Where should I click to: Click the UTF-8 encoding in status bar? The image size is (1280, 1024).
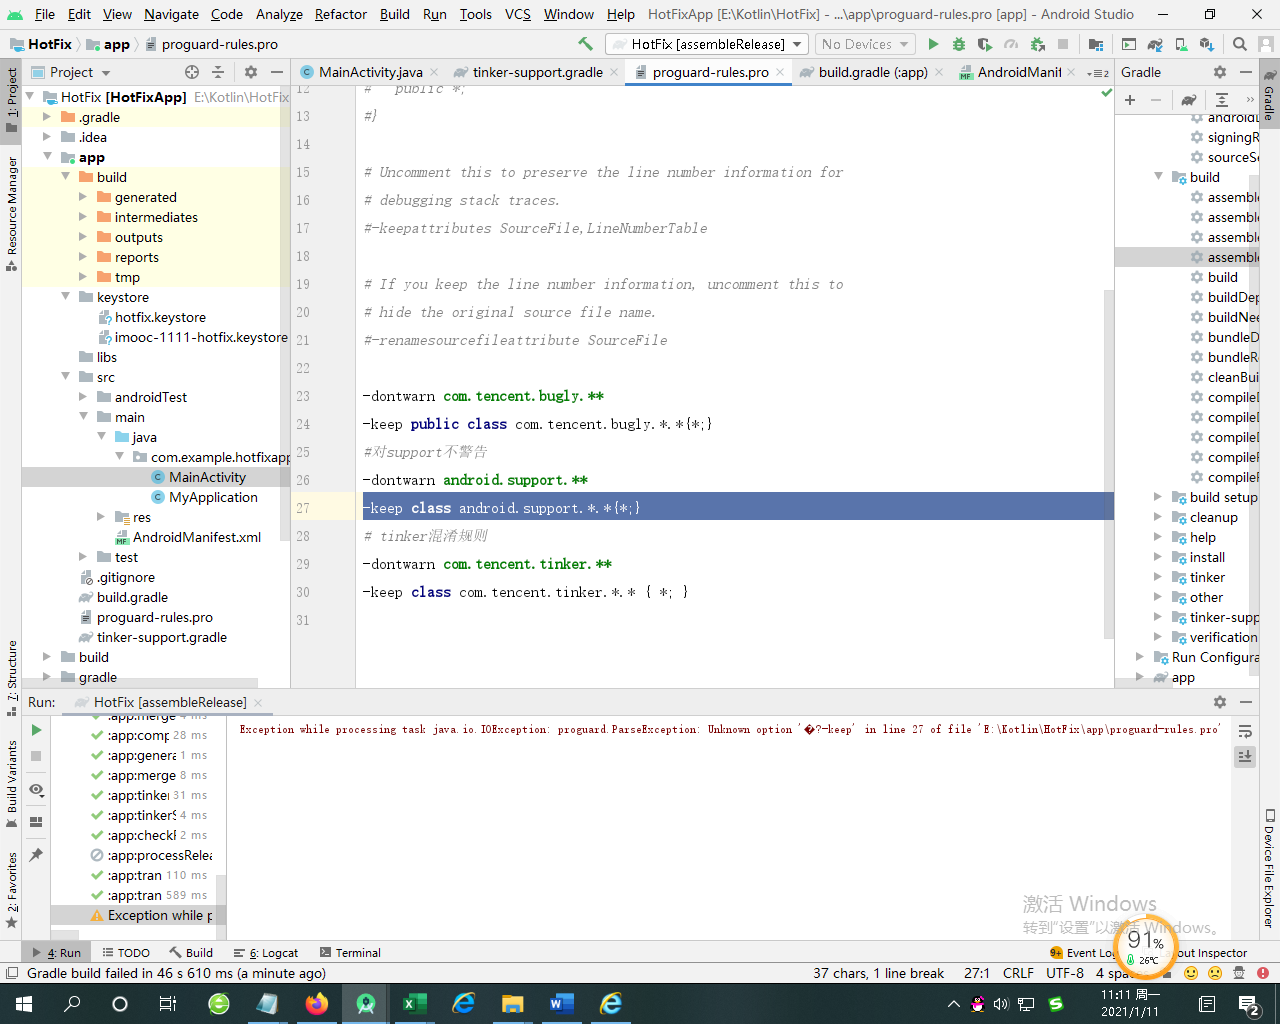[1065, 973]
